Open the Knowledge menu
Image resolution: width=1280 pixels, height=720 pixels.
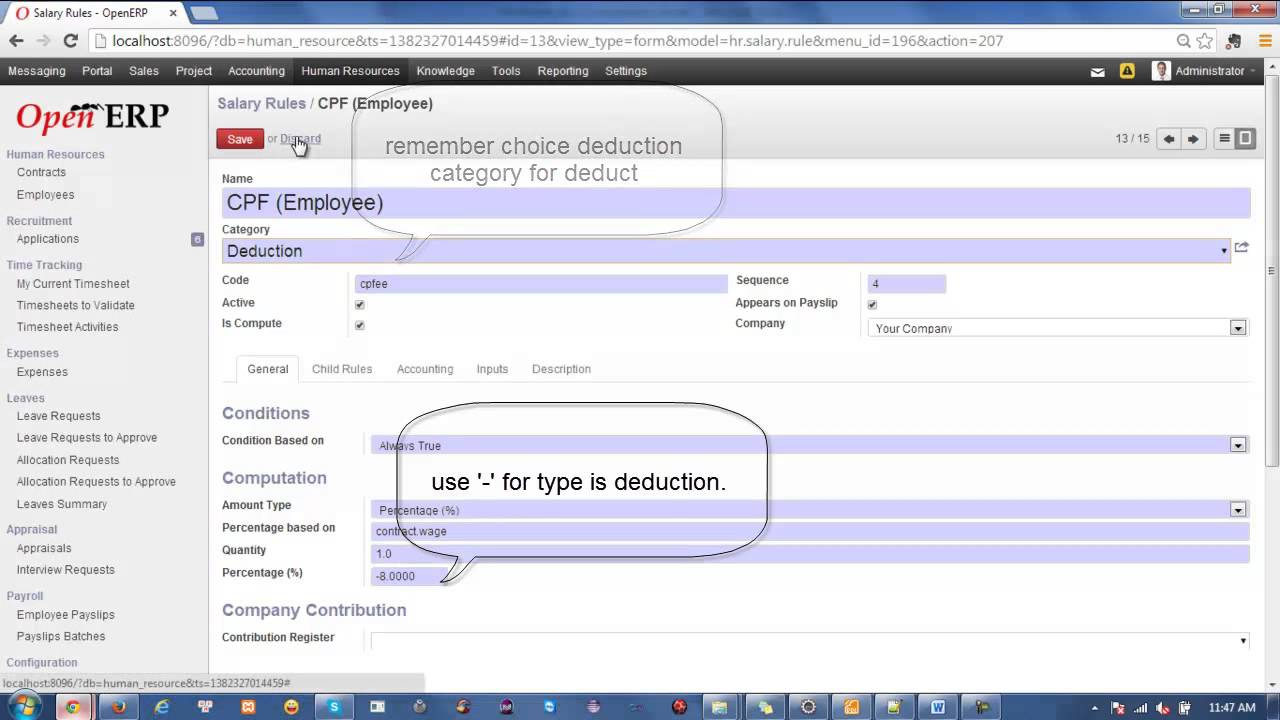click(446, 71)
